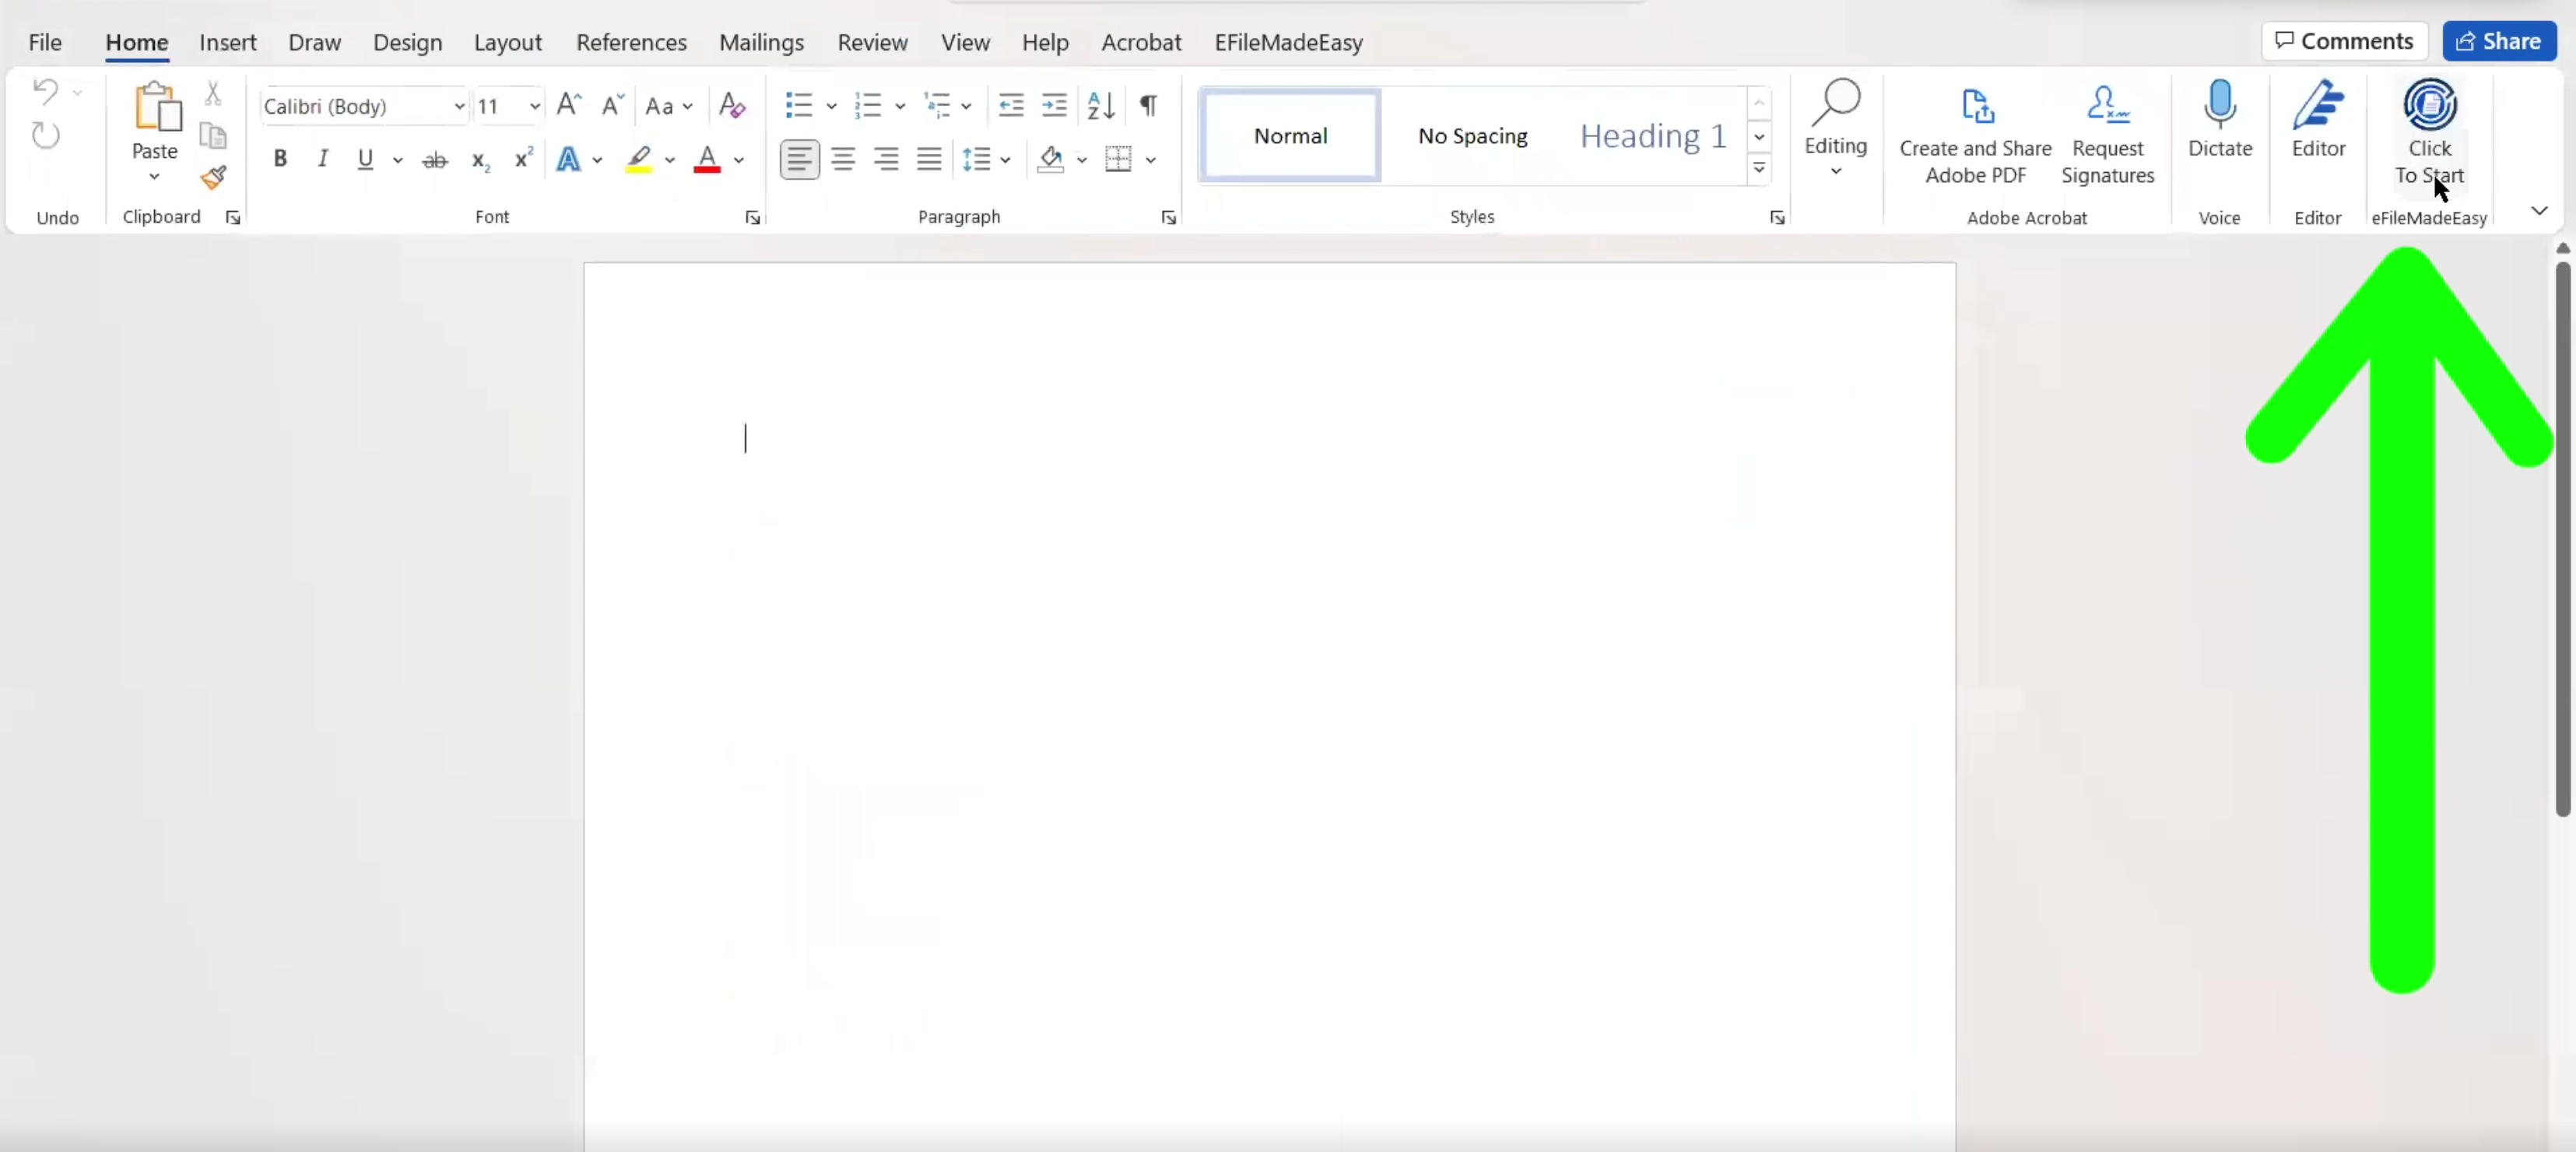This screenshot has width=2576, height=1152.
Task: Expand the font size dropdown
Action: point(535,106)
